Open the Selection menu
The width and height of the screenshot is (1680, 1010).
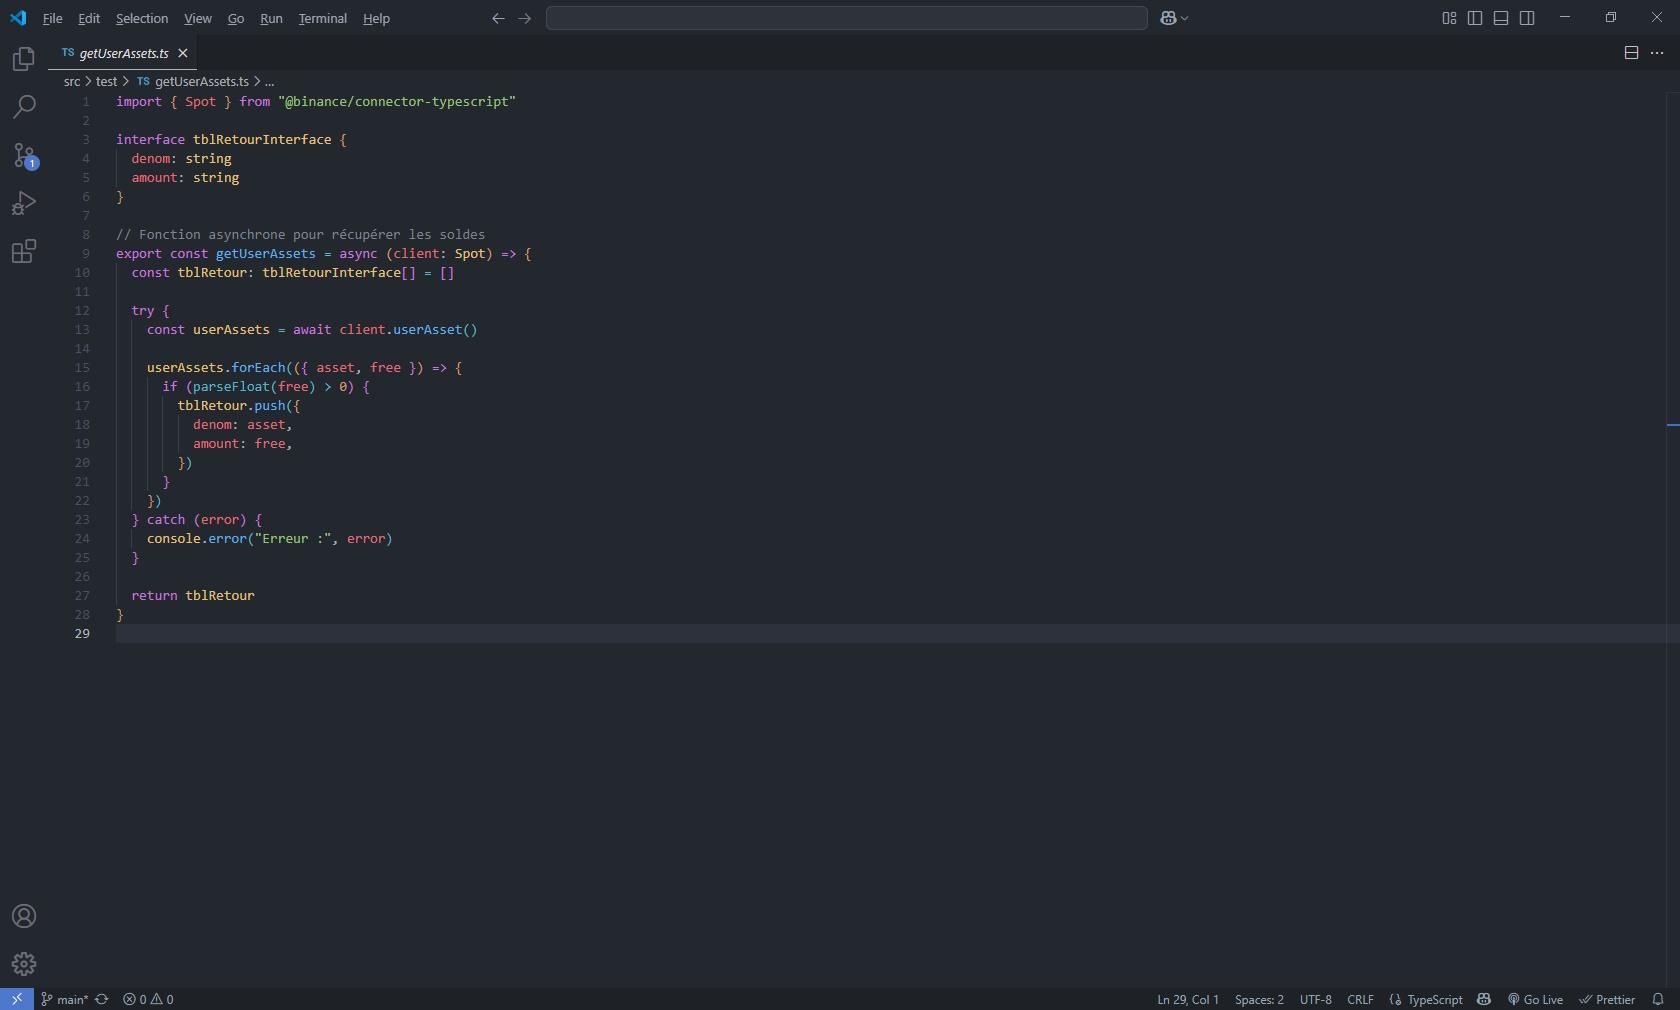point(142,18)
